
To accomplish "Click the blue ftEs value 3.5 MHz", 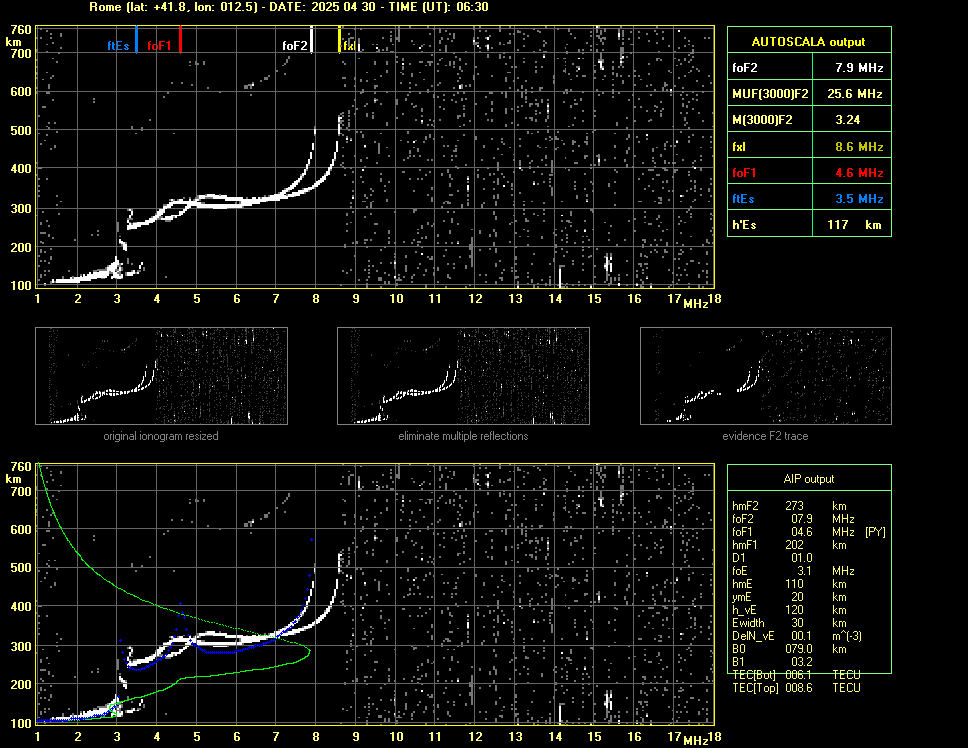I will tap(859, 199).
